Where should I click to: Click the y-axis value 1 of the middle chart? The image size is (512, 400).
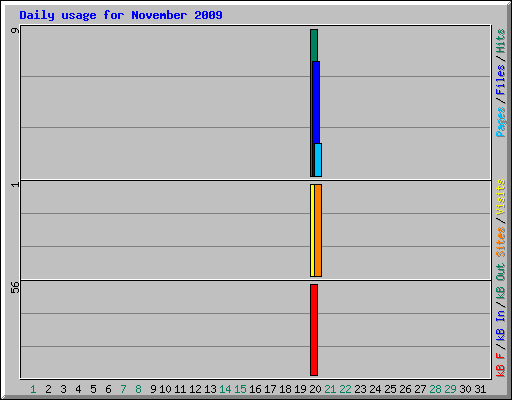[x=15, y=184]
